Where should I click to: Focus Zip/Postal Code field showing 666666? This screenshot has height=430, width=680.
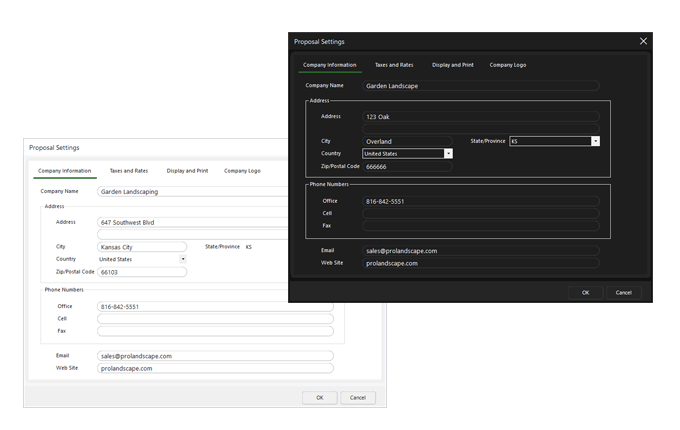(406, 166)
